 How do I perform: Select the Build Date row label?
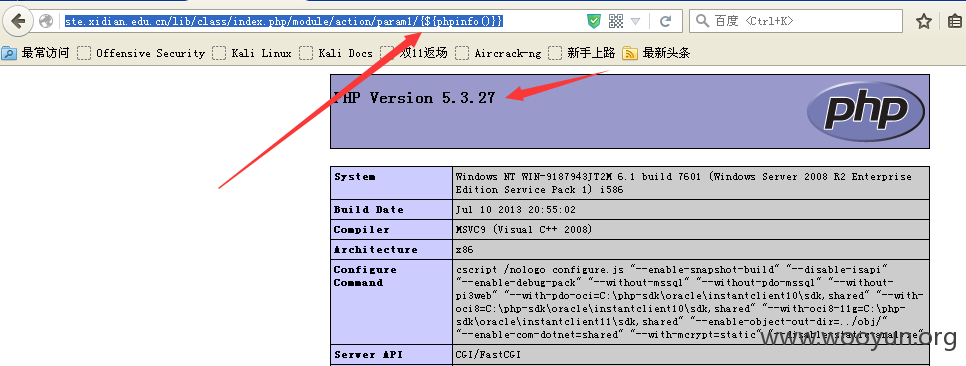(x=368, y=209)
